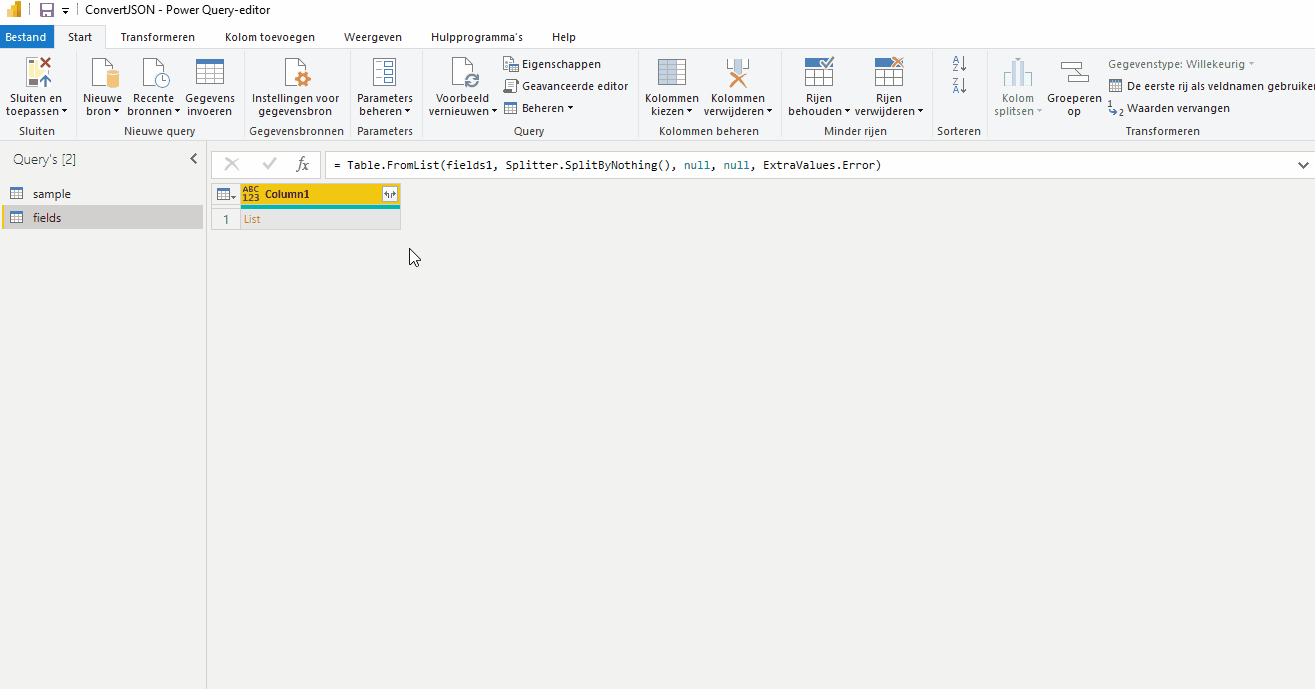The image size is (1315, 689).
Task: Click the Rijen verwijderen icon
Action: coord(889,73)
